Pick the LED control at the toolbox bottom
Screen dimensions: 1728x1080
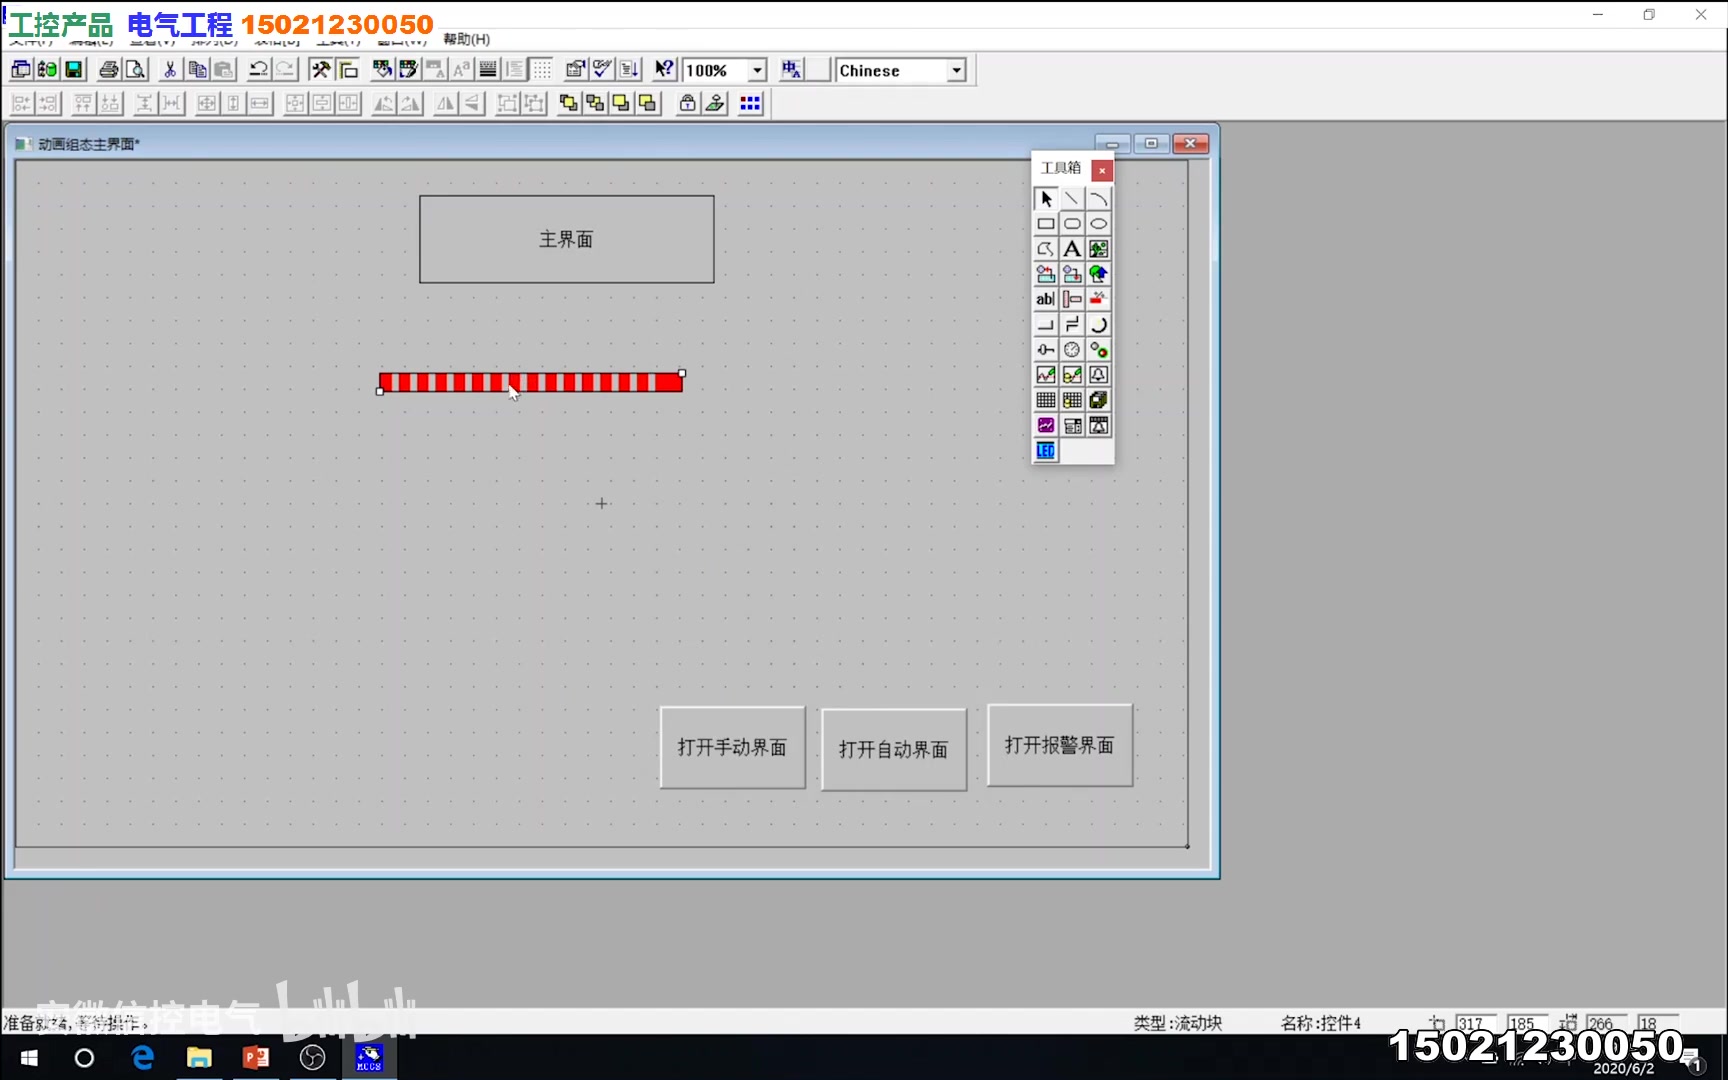pyautogui.click(x=1045, y=451)
